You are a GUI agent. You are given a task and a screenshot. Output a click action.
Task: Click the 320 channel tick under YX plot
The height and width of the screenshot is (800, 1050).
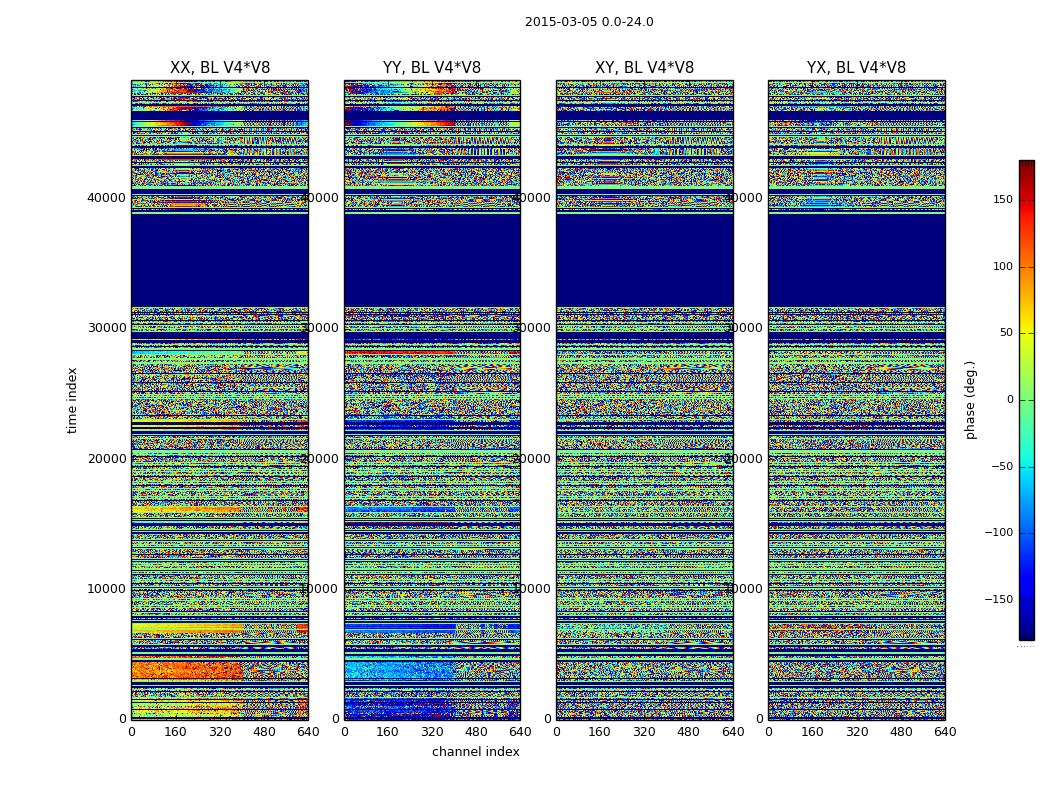(x=856, y=732)
